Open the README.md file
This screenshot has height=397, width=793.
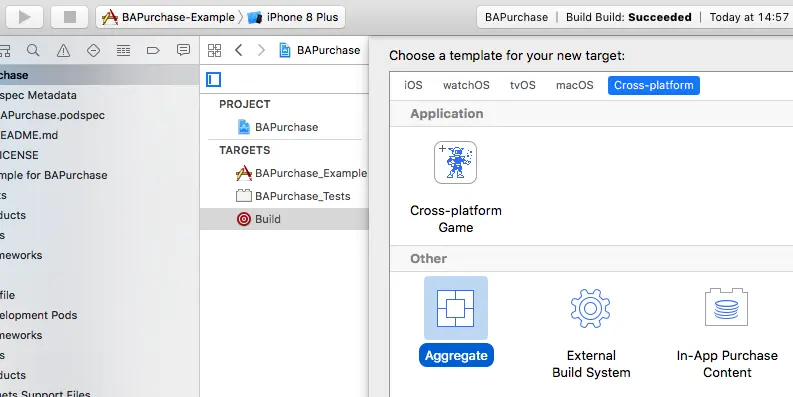point(29,135)
